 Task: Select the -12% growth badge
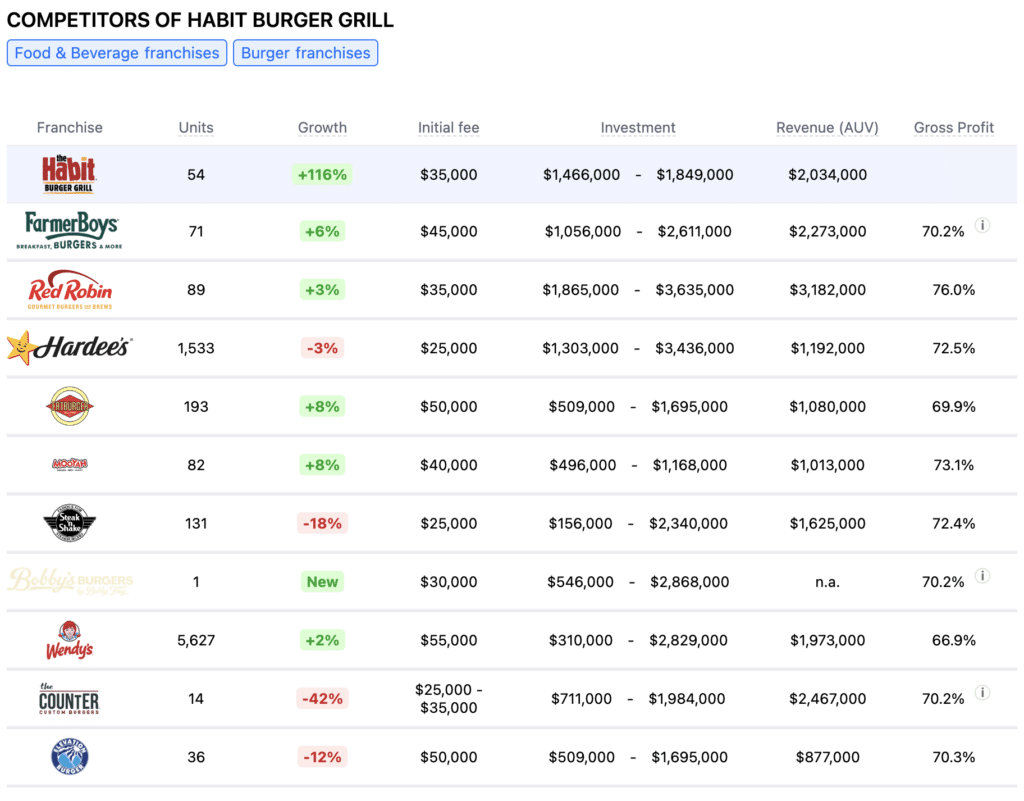tap(322, 757)
